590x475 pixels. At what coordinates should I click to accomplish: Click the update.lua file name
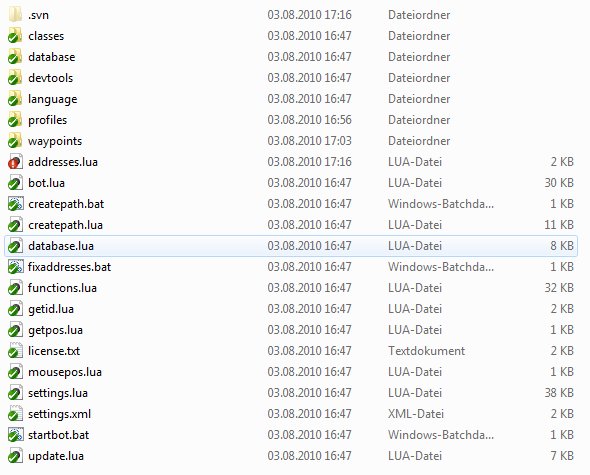tap(56, 457)
